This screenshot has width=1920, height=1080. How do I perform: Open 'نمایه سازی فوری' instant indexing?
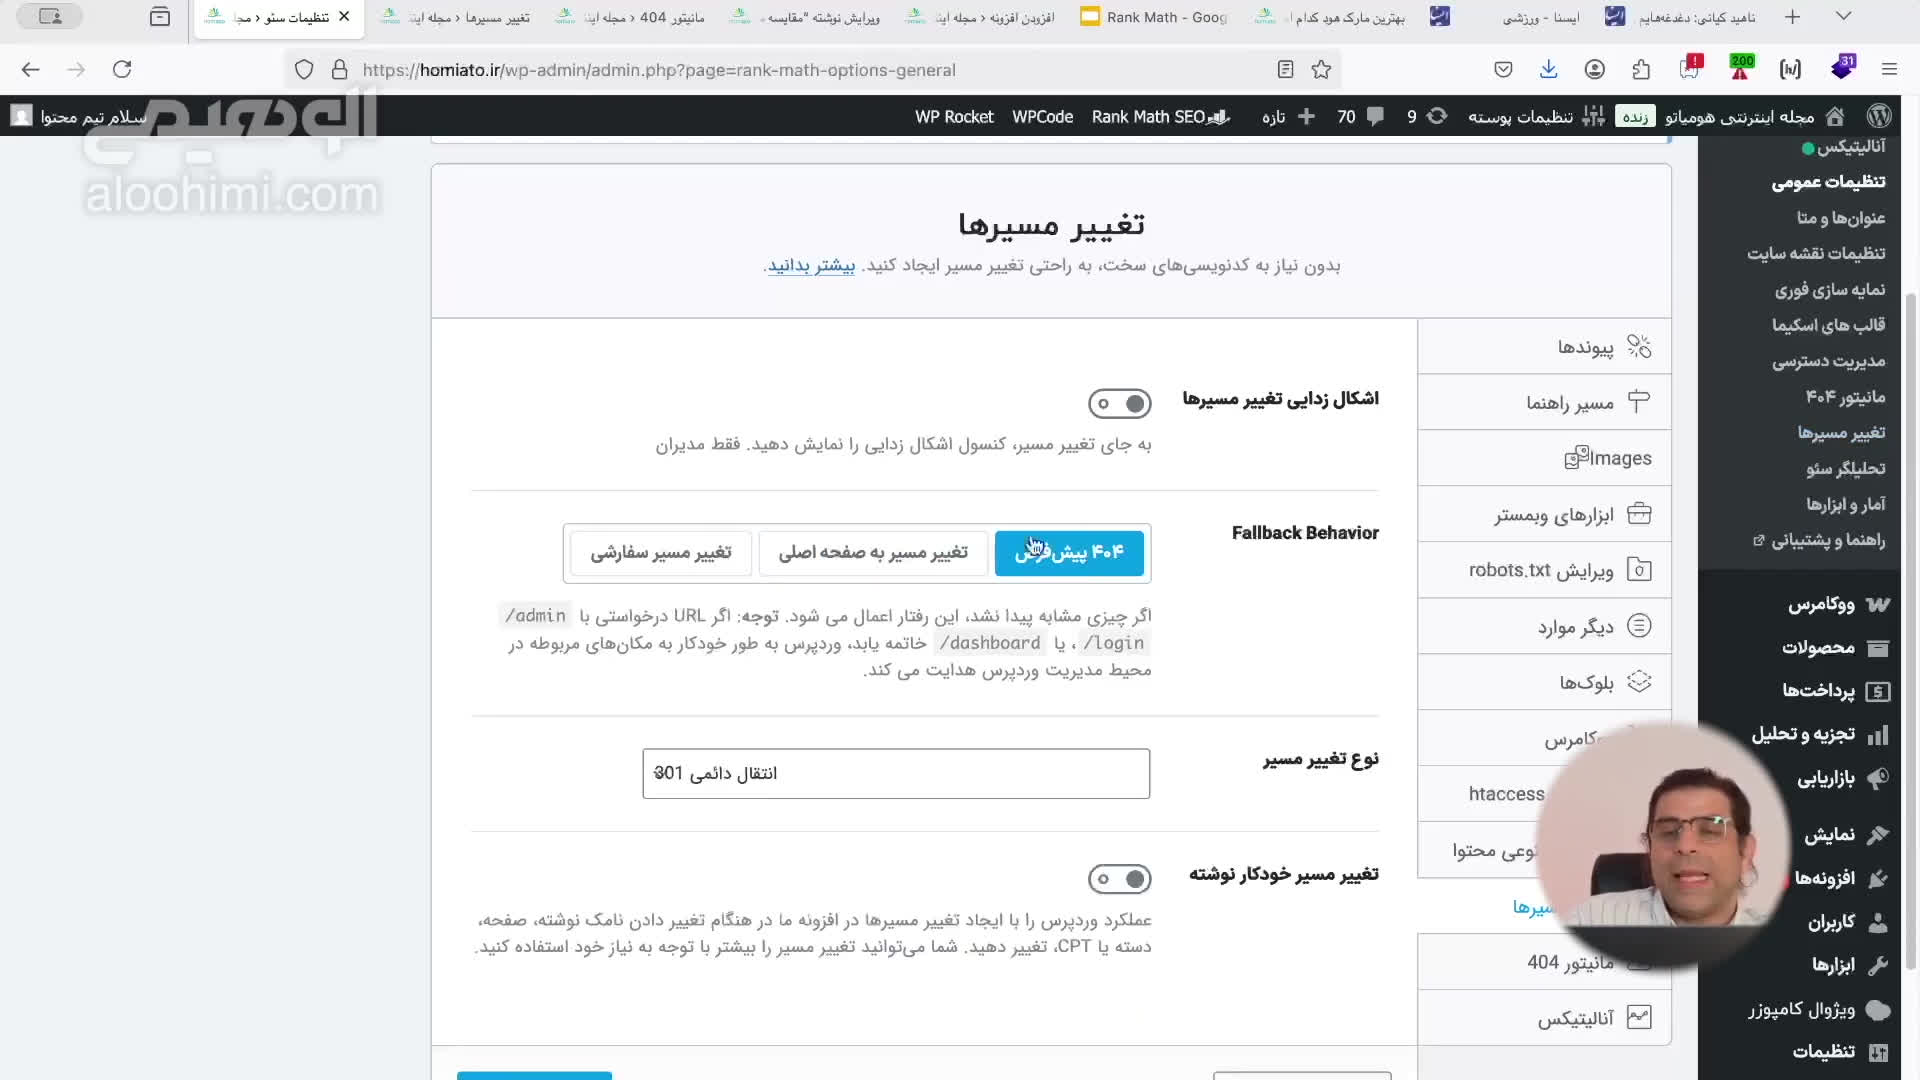pos(1830,290)
